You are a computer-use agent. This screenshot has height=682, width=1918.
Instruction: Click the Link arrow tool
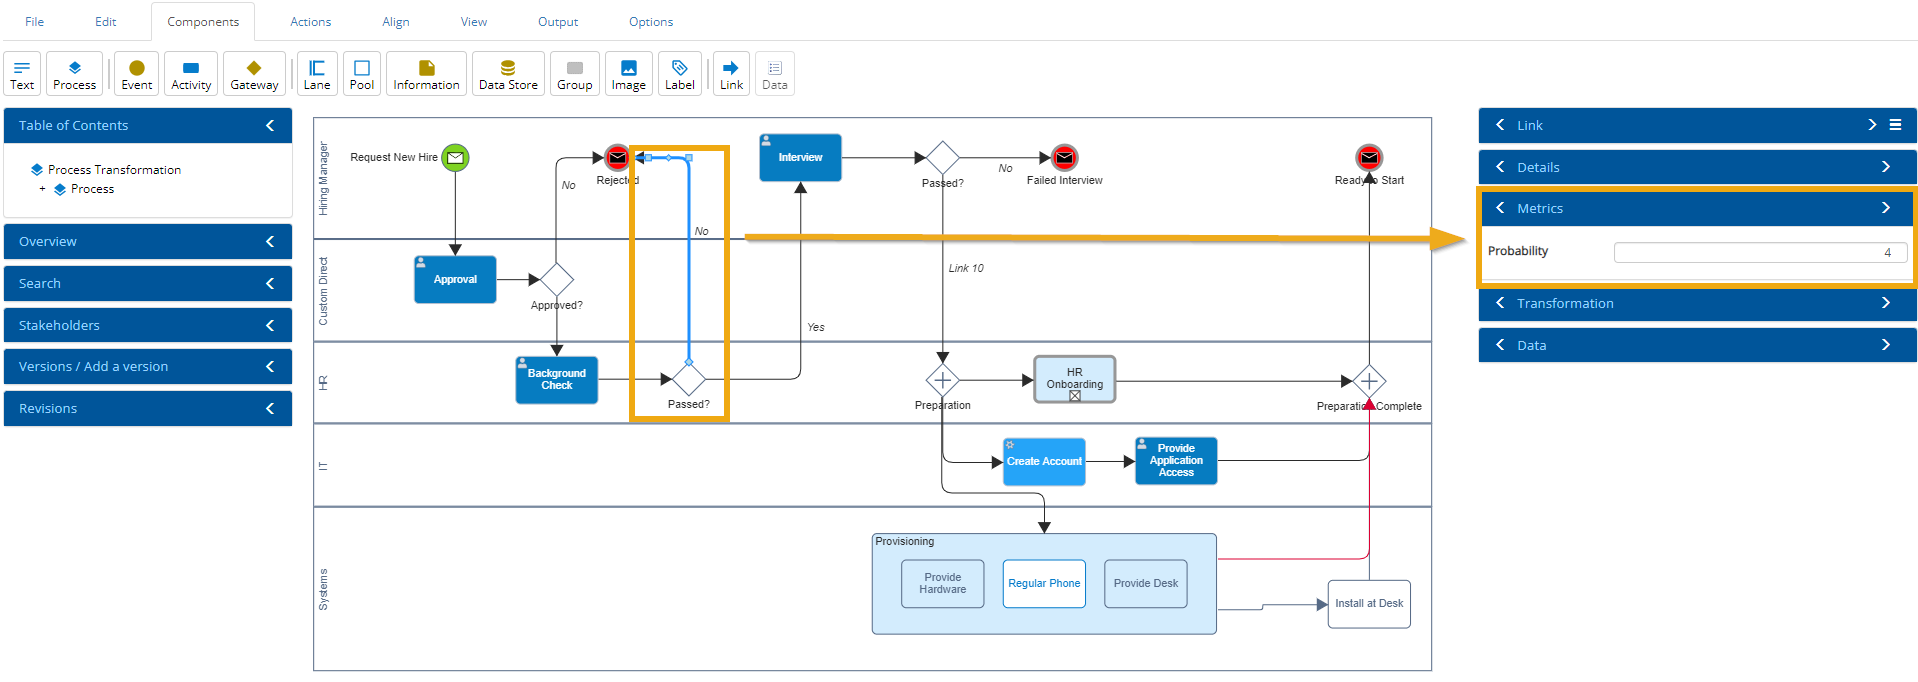coord(731,74)
